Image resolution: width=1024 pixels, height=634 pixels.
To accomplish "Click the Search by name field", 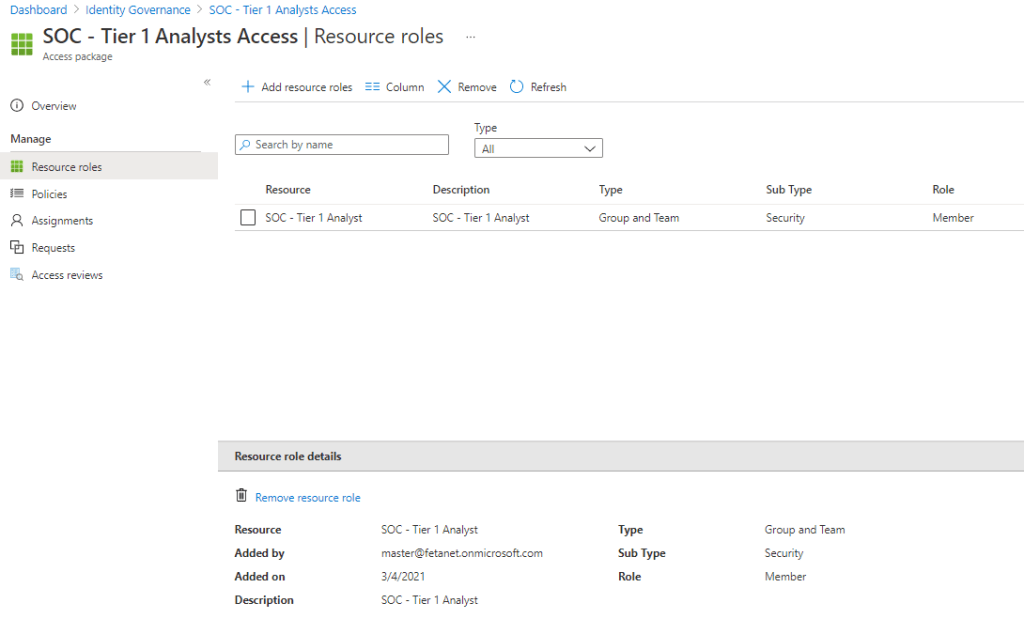I will tap(342, 145).
